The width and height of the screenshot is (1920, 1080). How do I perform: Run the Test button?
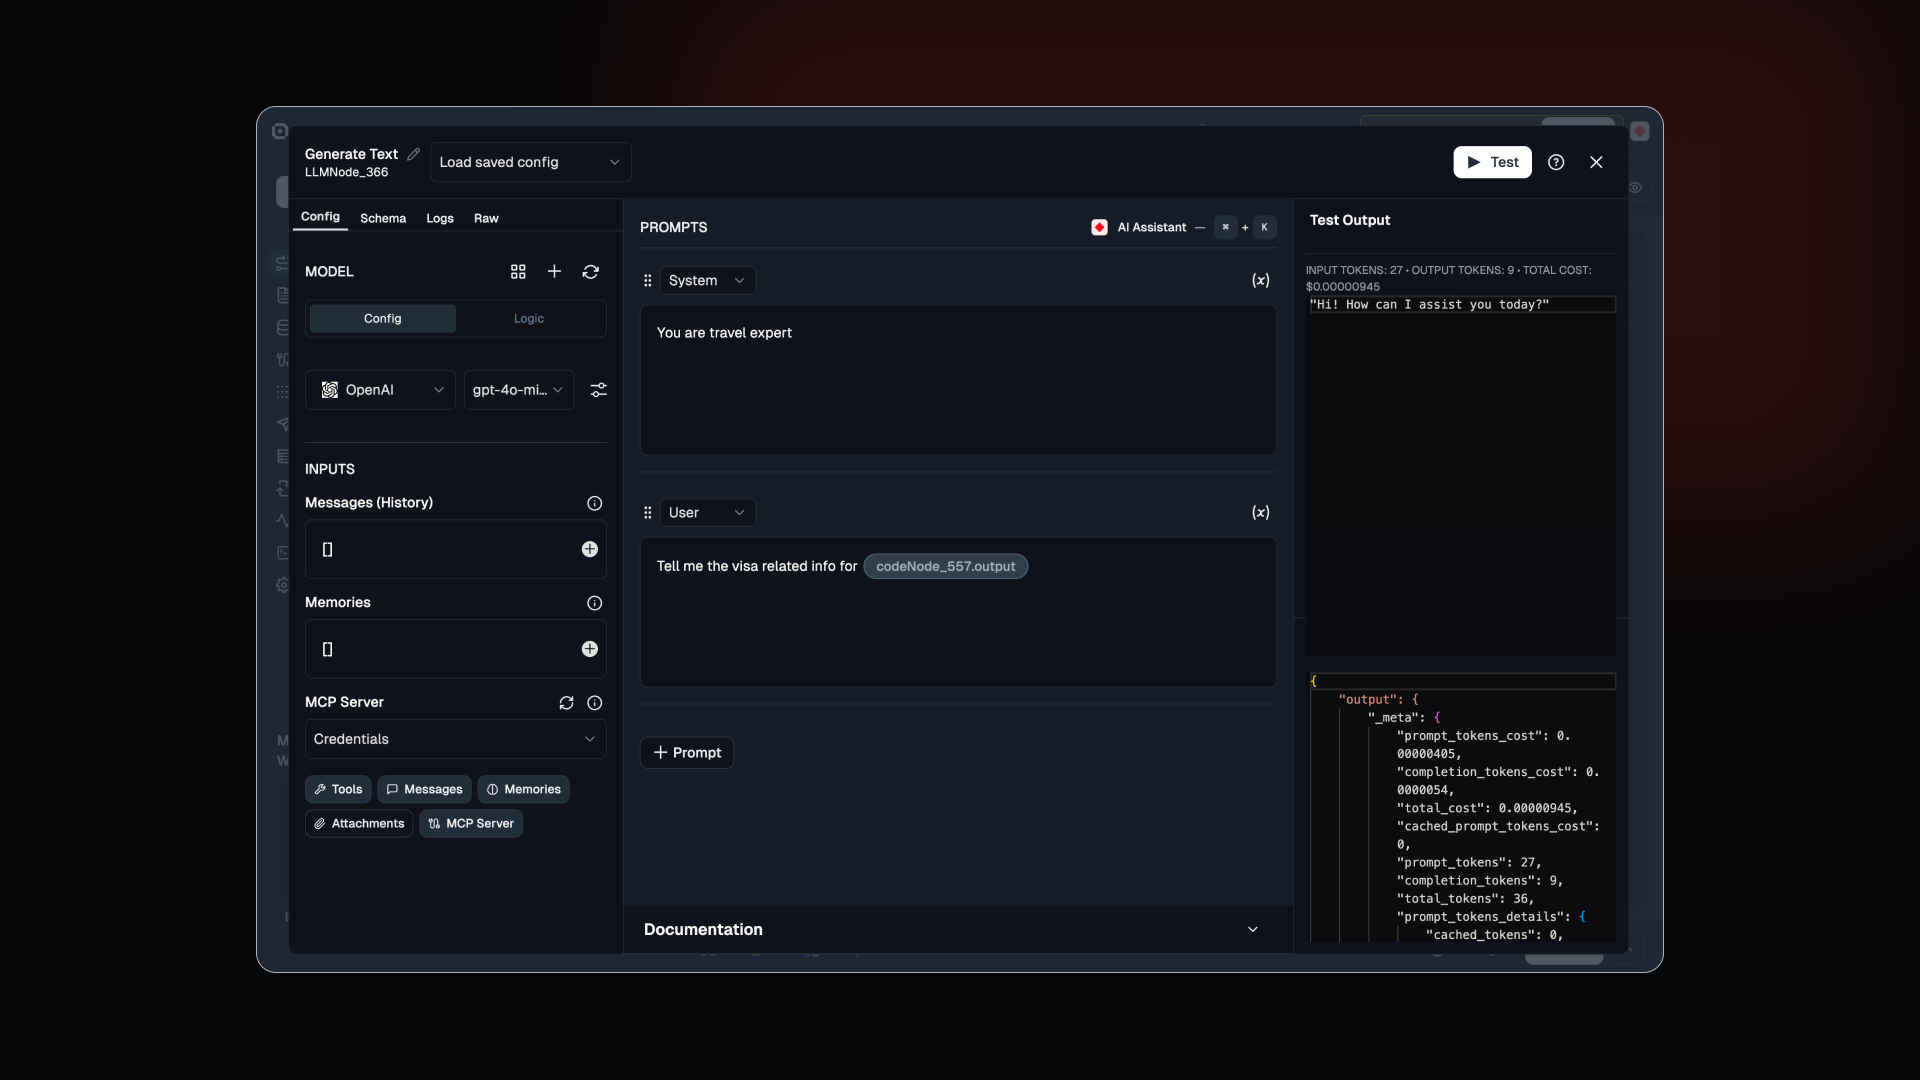pos(1492,162)
